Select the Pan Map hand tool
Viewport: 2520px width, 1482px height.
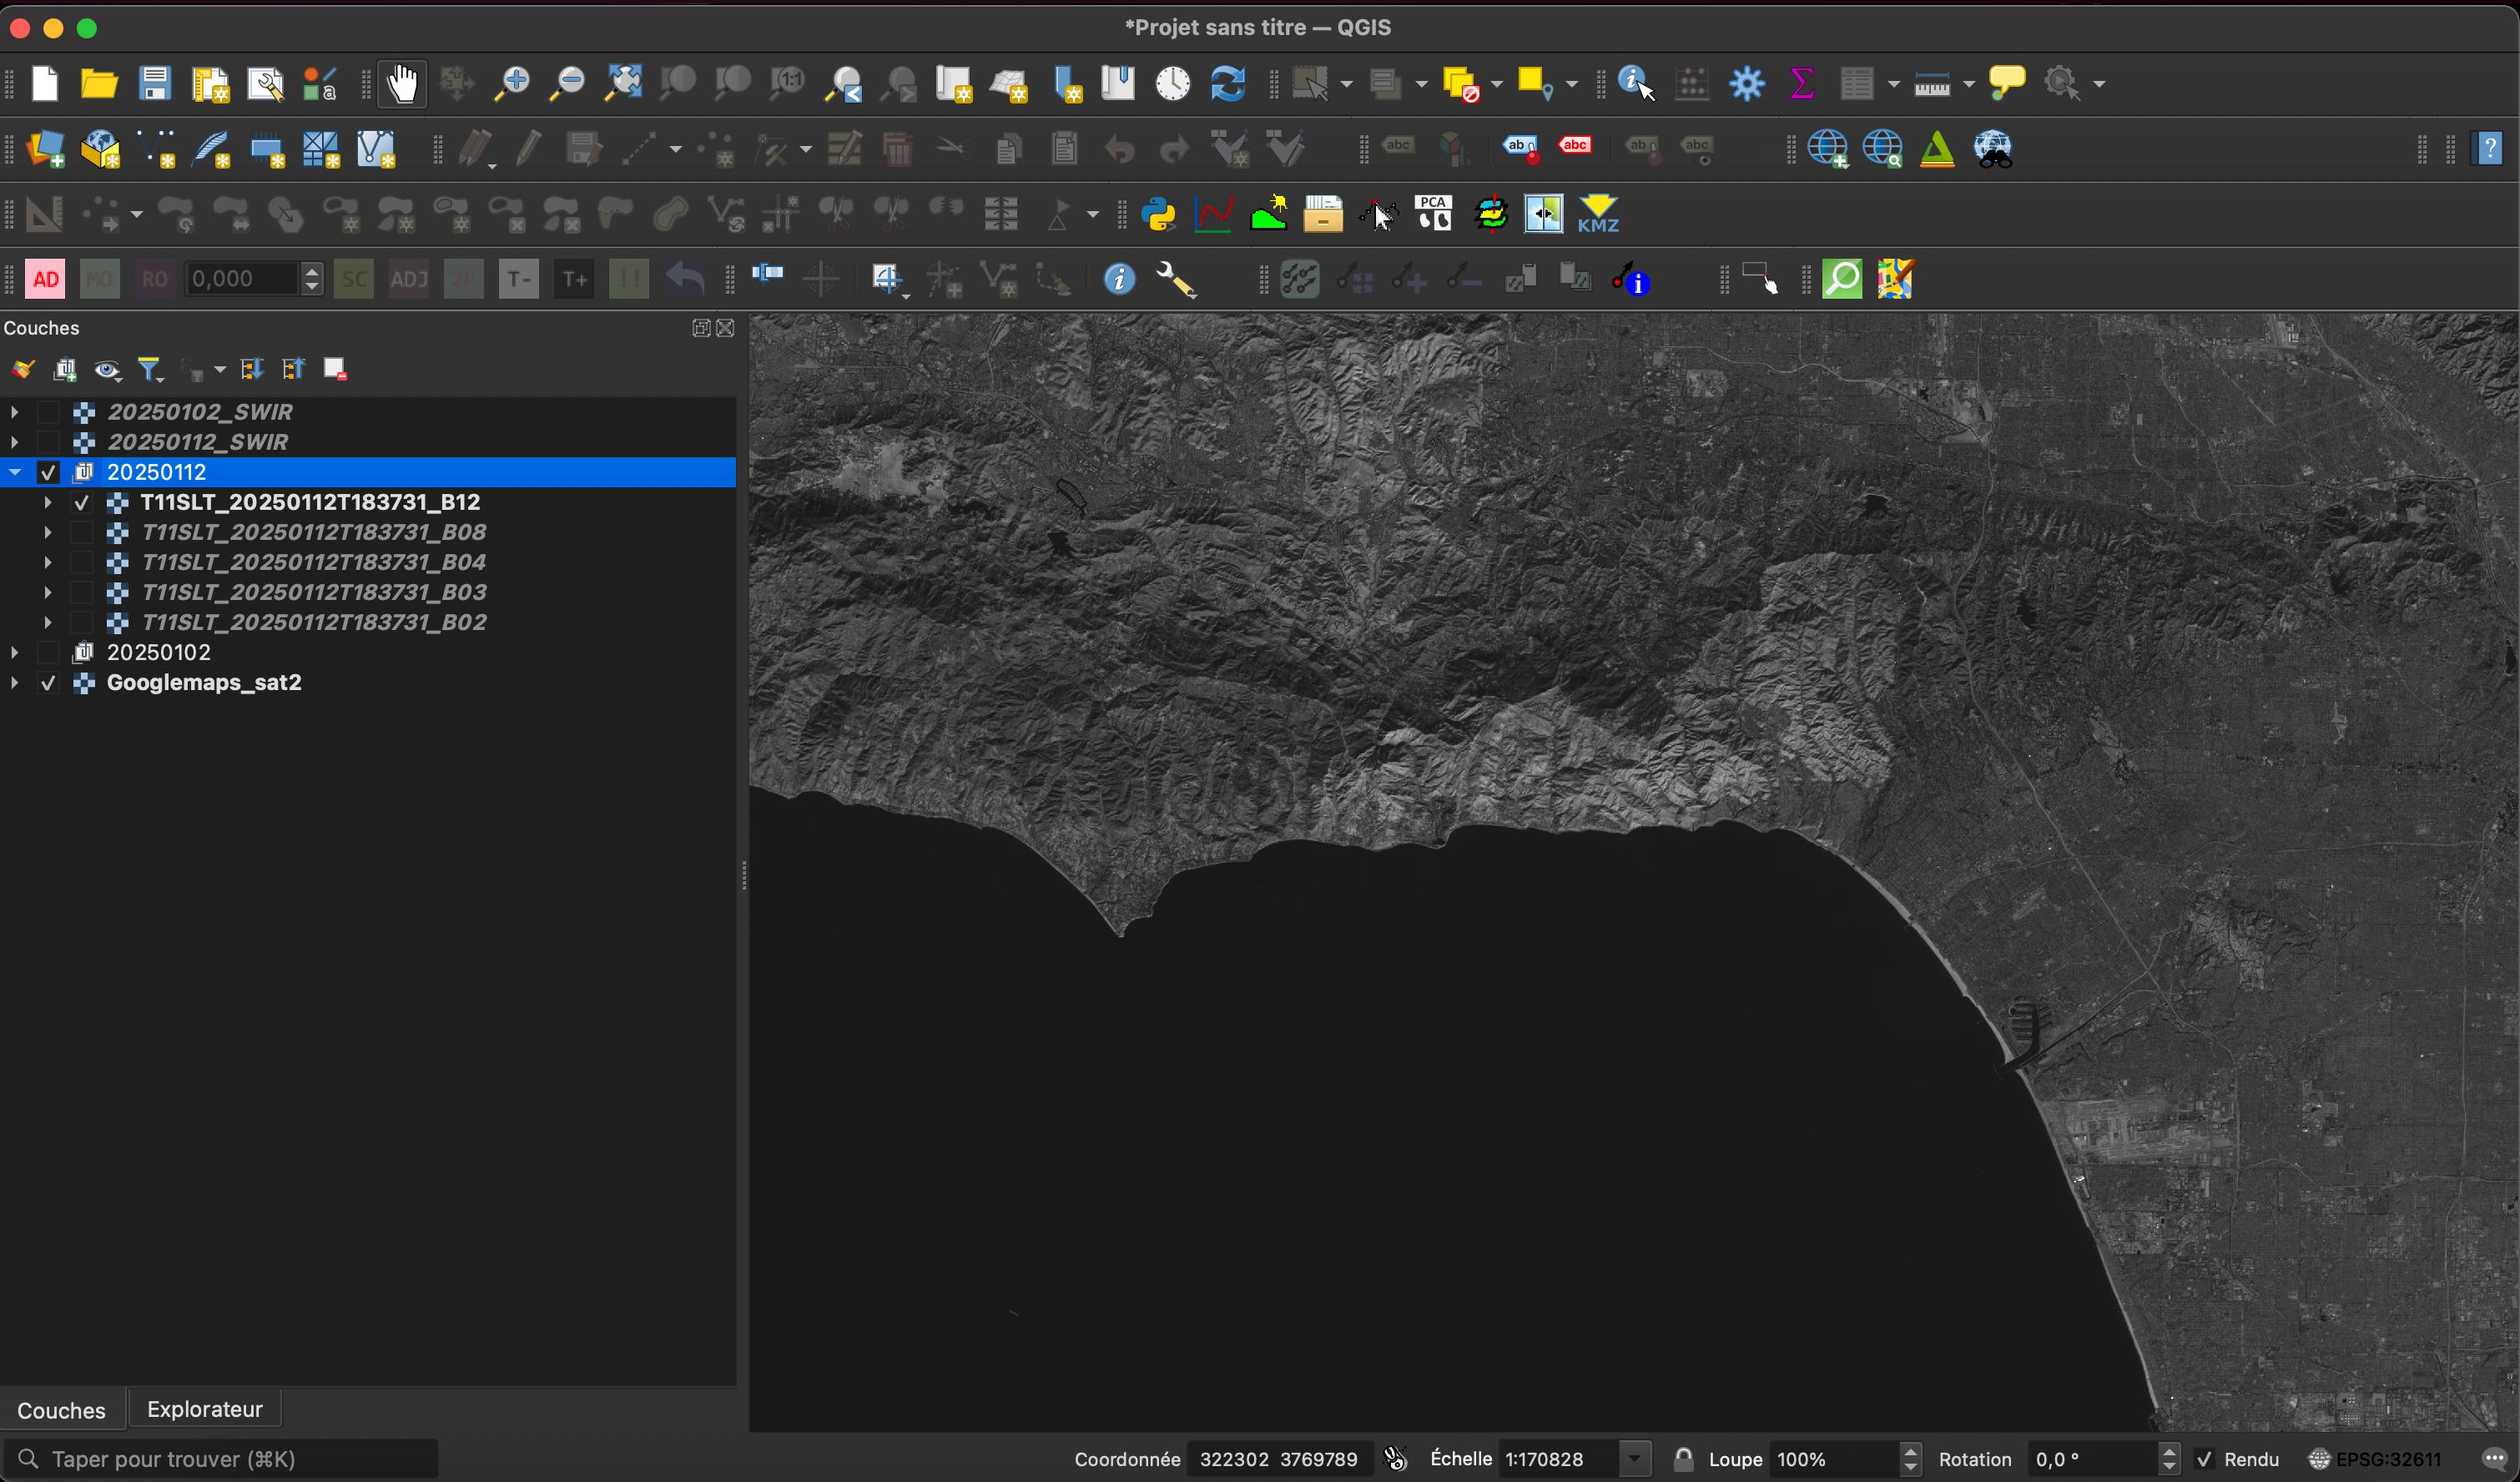tap(402, 84)
